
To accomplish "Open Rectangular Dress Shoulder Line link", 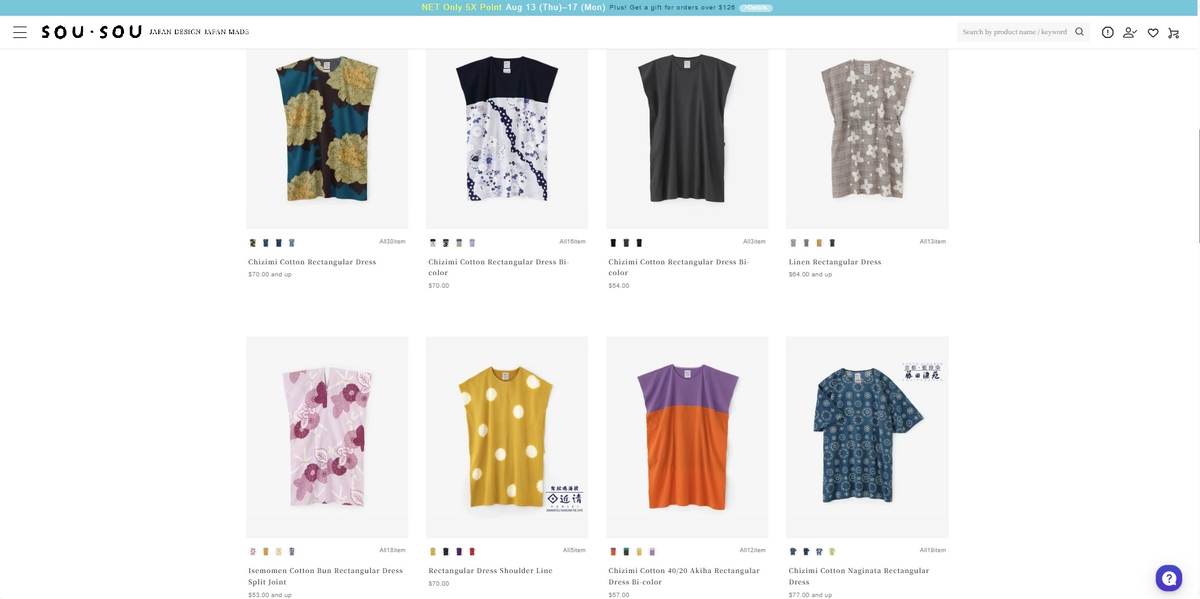I will (492, 570).
